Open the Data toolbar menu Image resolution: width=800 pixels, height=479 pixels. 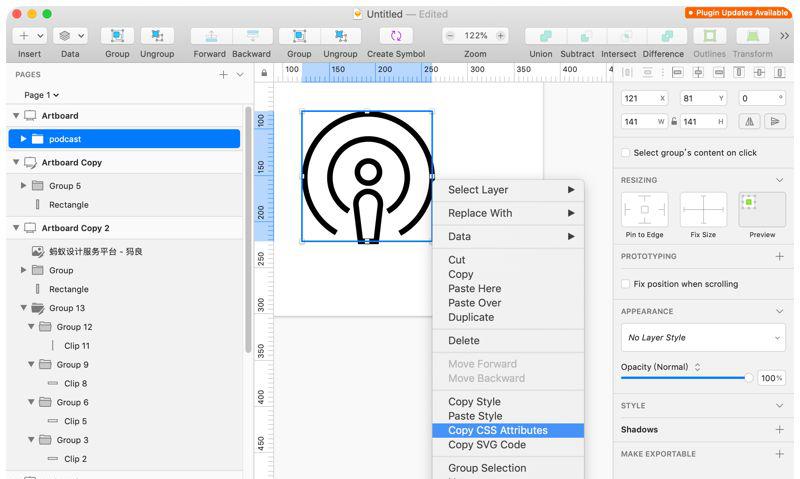[70, 36]
